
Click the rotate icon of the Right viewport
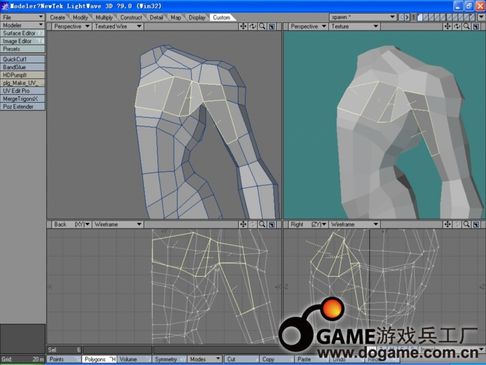coord(457,224)
